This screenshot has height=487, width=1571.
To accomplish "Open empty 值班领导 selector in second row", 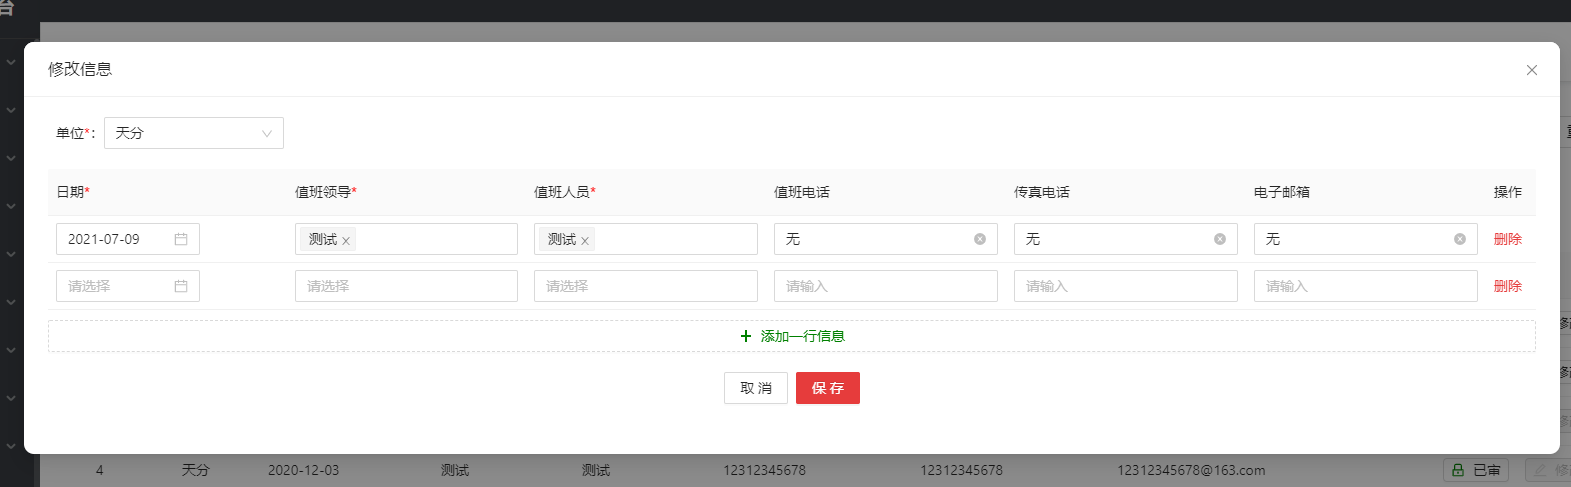I will 406,286.
